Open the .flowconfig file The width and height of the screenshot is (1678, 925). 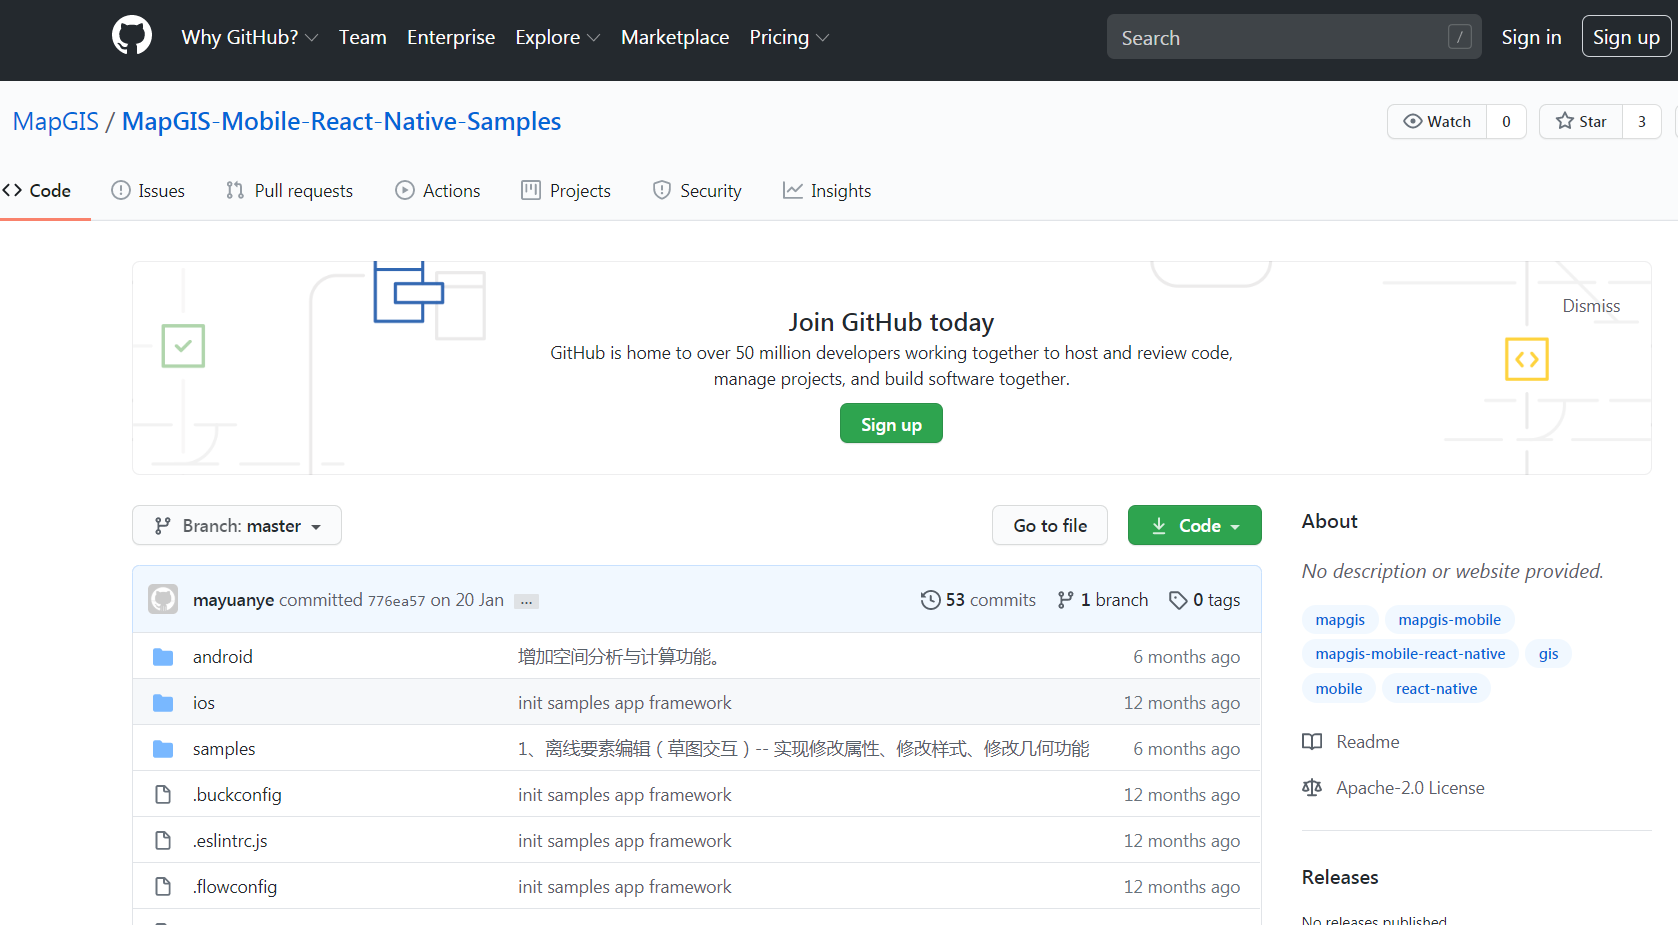tap(235, 887)
